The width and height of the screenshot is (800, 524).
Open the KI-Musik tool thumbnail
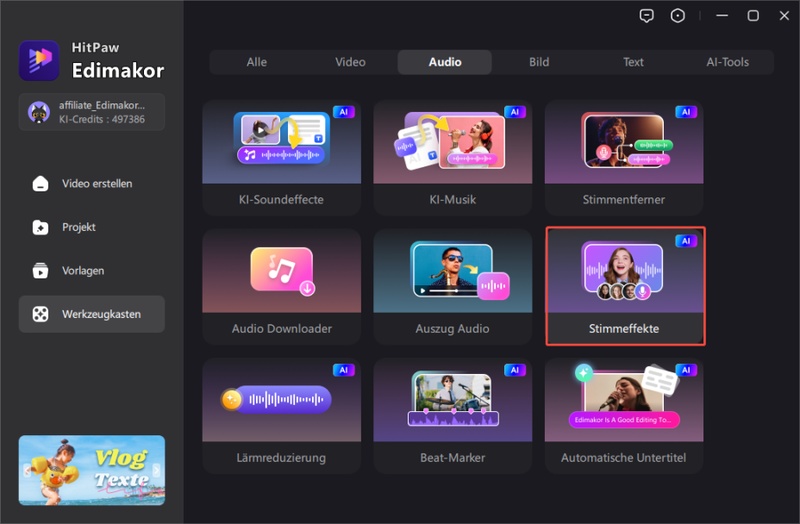[x=453, y=142]
